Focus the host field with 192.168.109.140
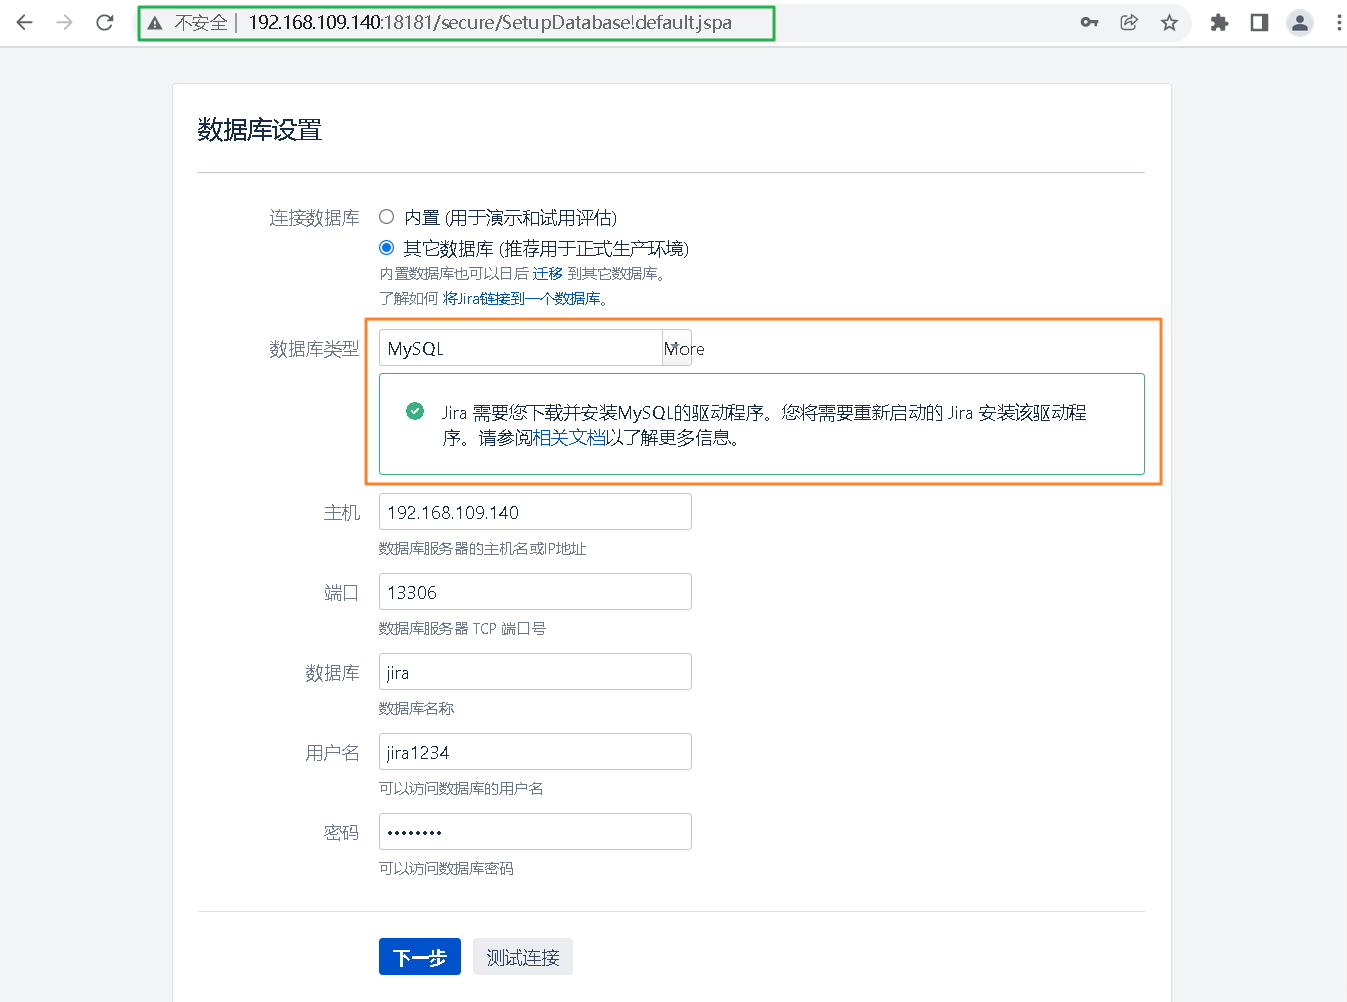This screenshot has height=1002, width=1347. click(x=535, y=512)
